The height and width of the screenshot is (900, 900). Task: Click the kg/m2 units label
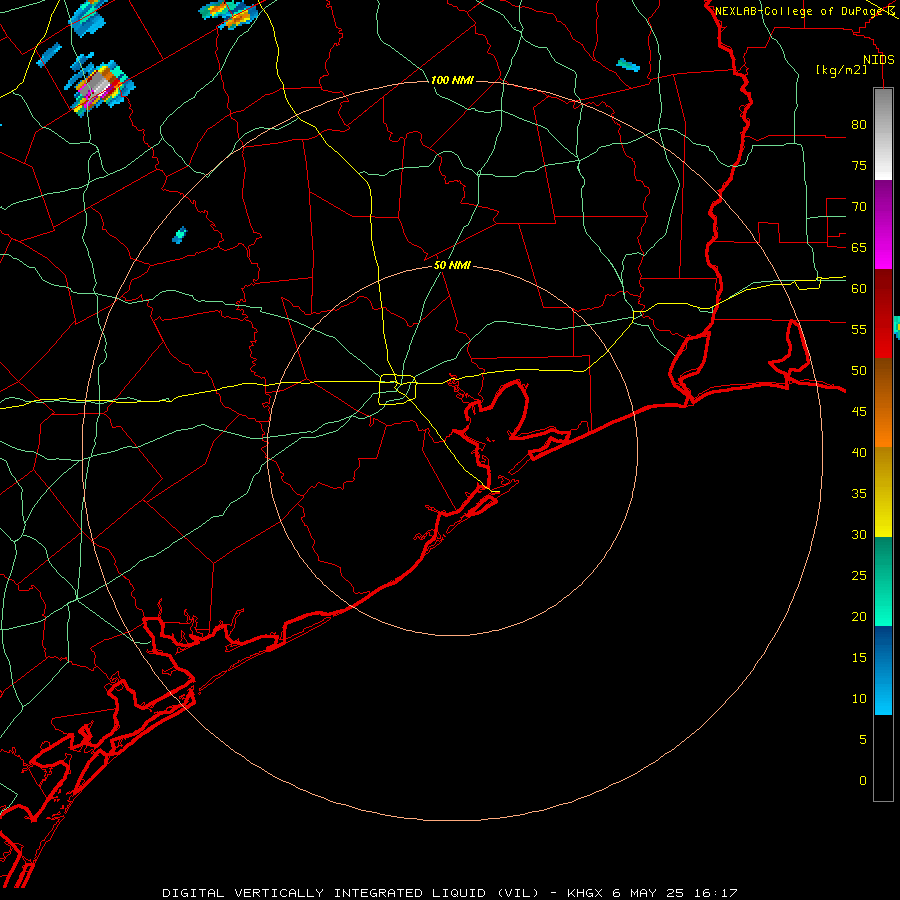(841, 70)
